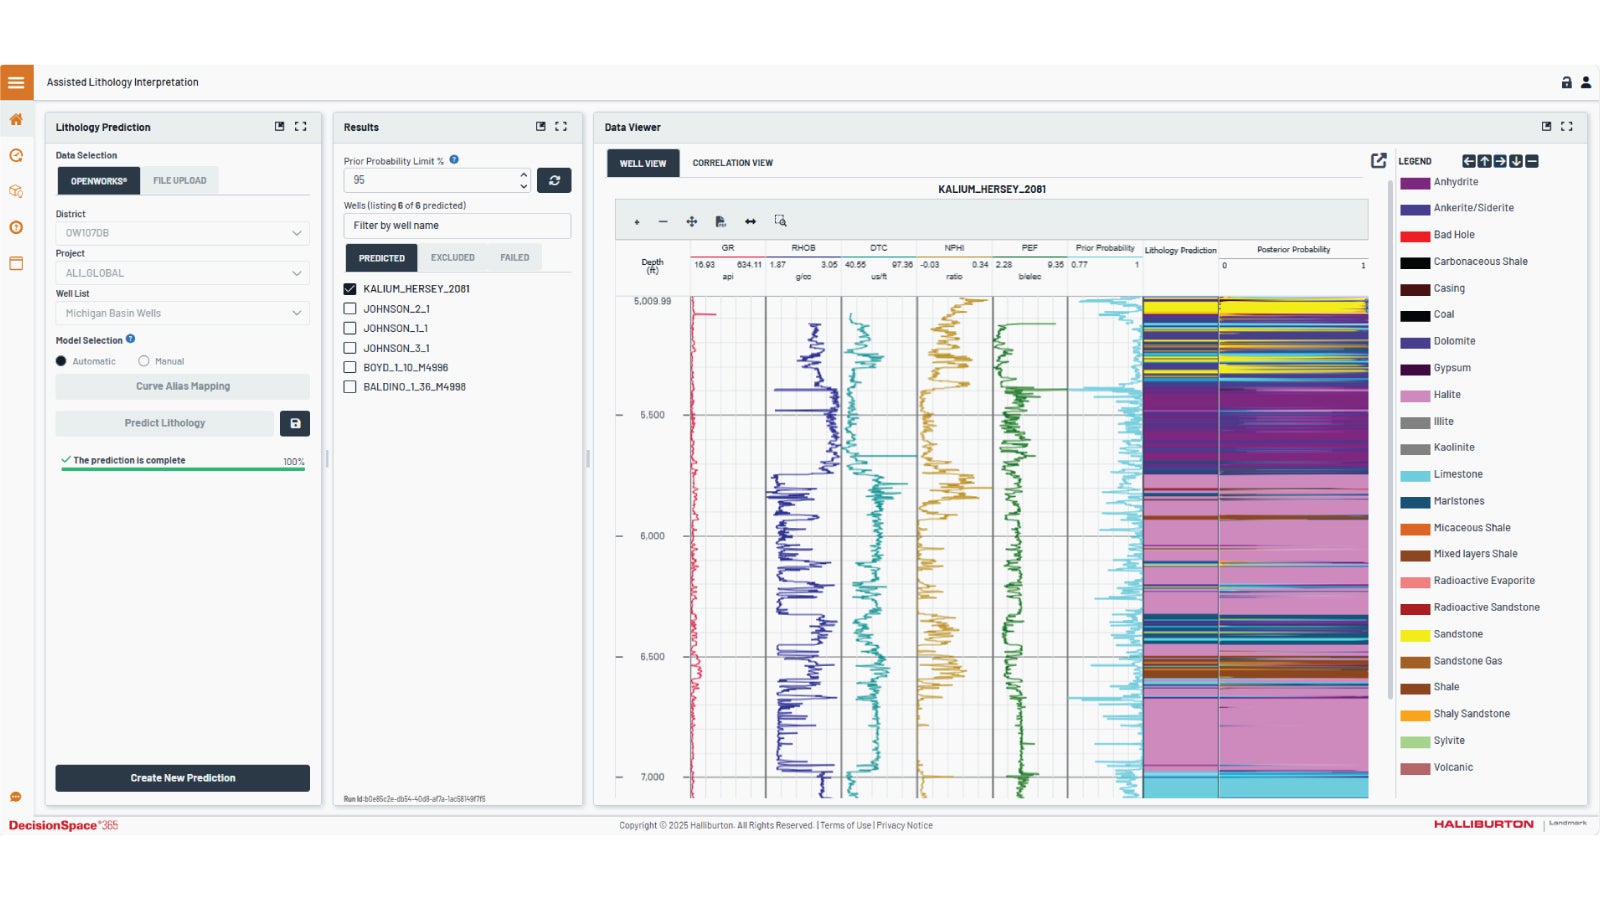Open the District dropdown
Viewport: 1600px width, 900px height.
[x=182, y=233]
